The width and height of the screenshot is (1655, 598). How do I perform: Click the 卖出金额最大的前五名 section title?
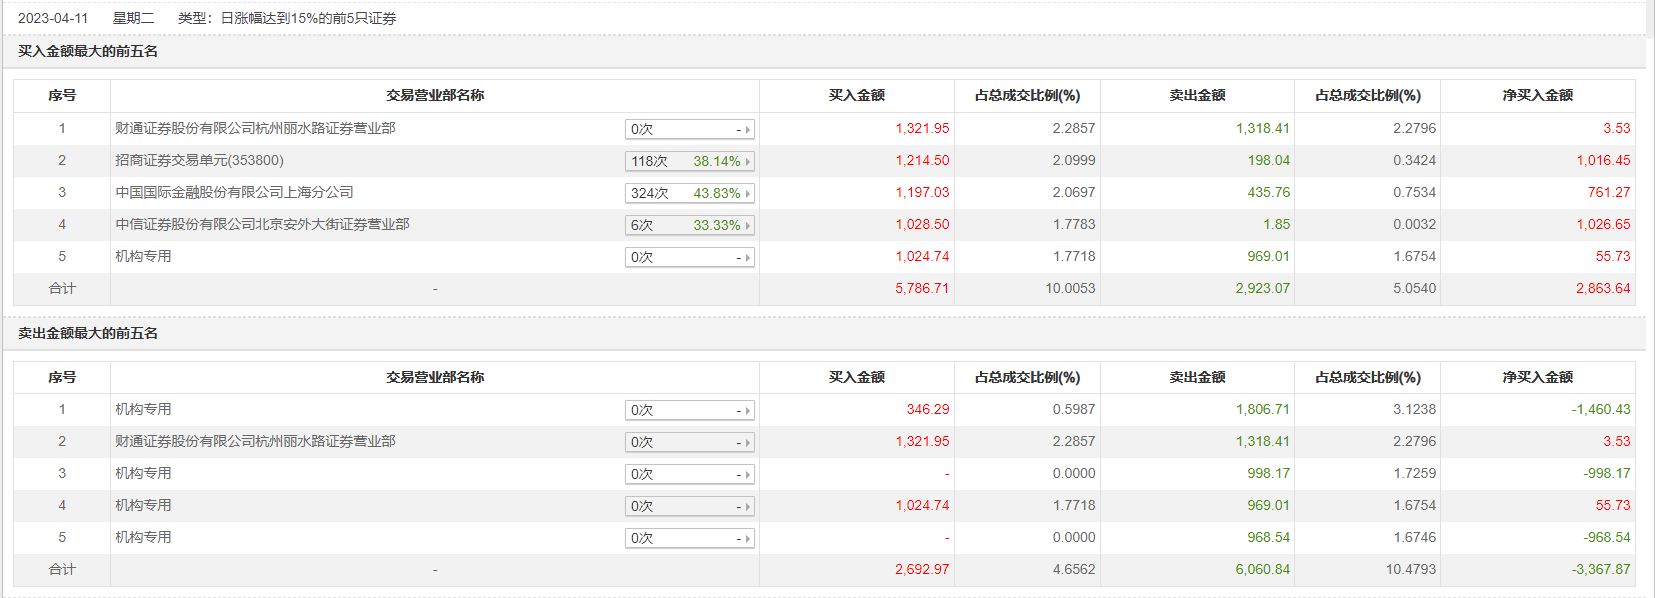point(88,333)
